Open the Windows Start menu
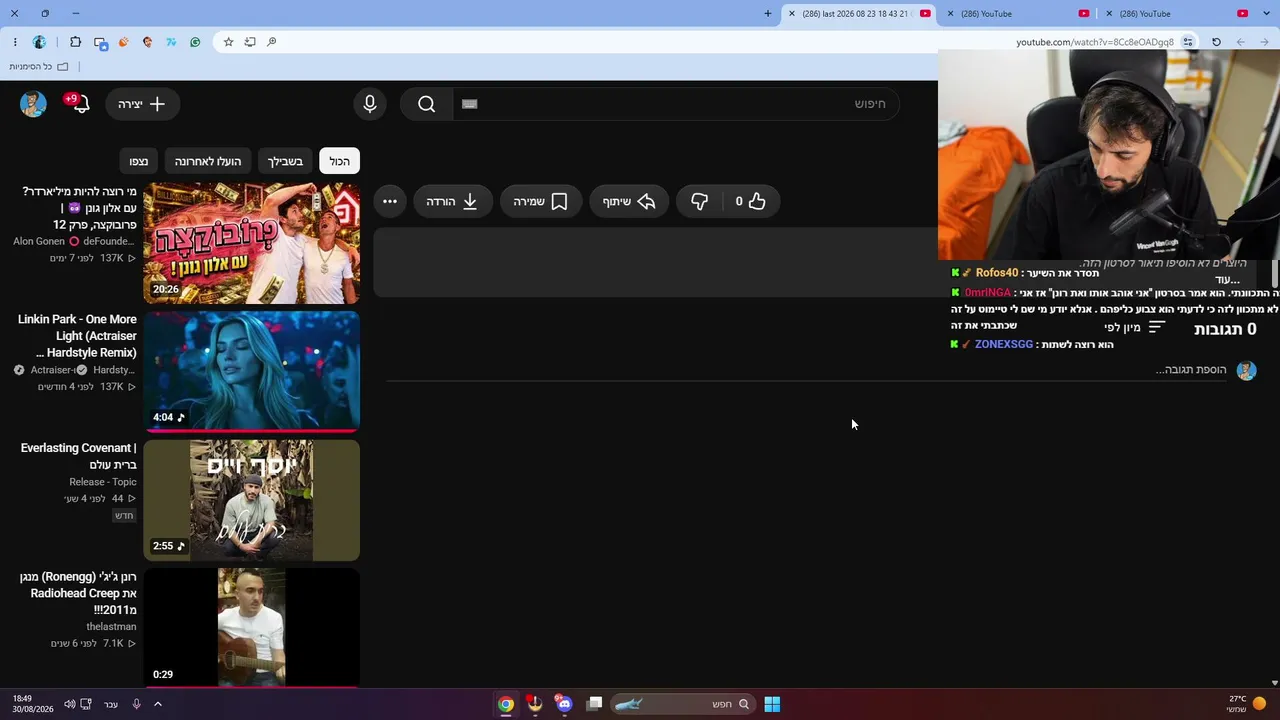The width and height of the screenshot is (1280, 720). click(x=772, y=704)
